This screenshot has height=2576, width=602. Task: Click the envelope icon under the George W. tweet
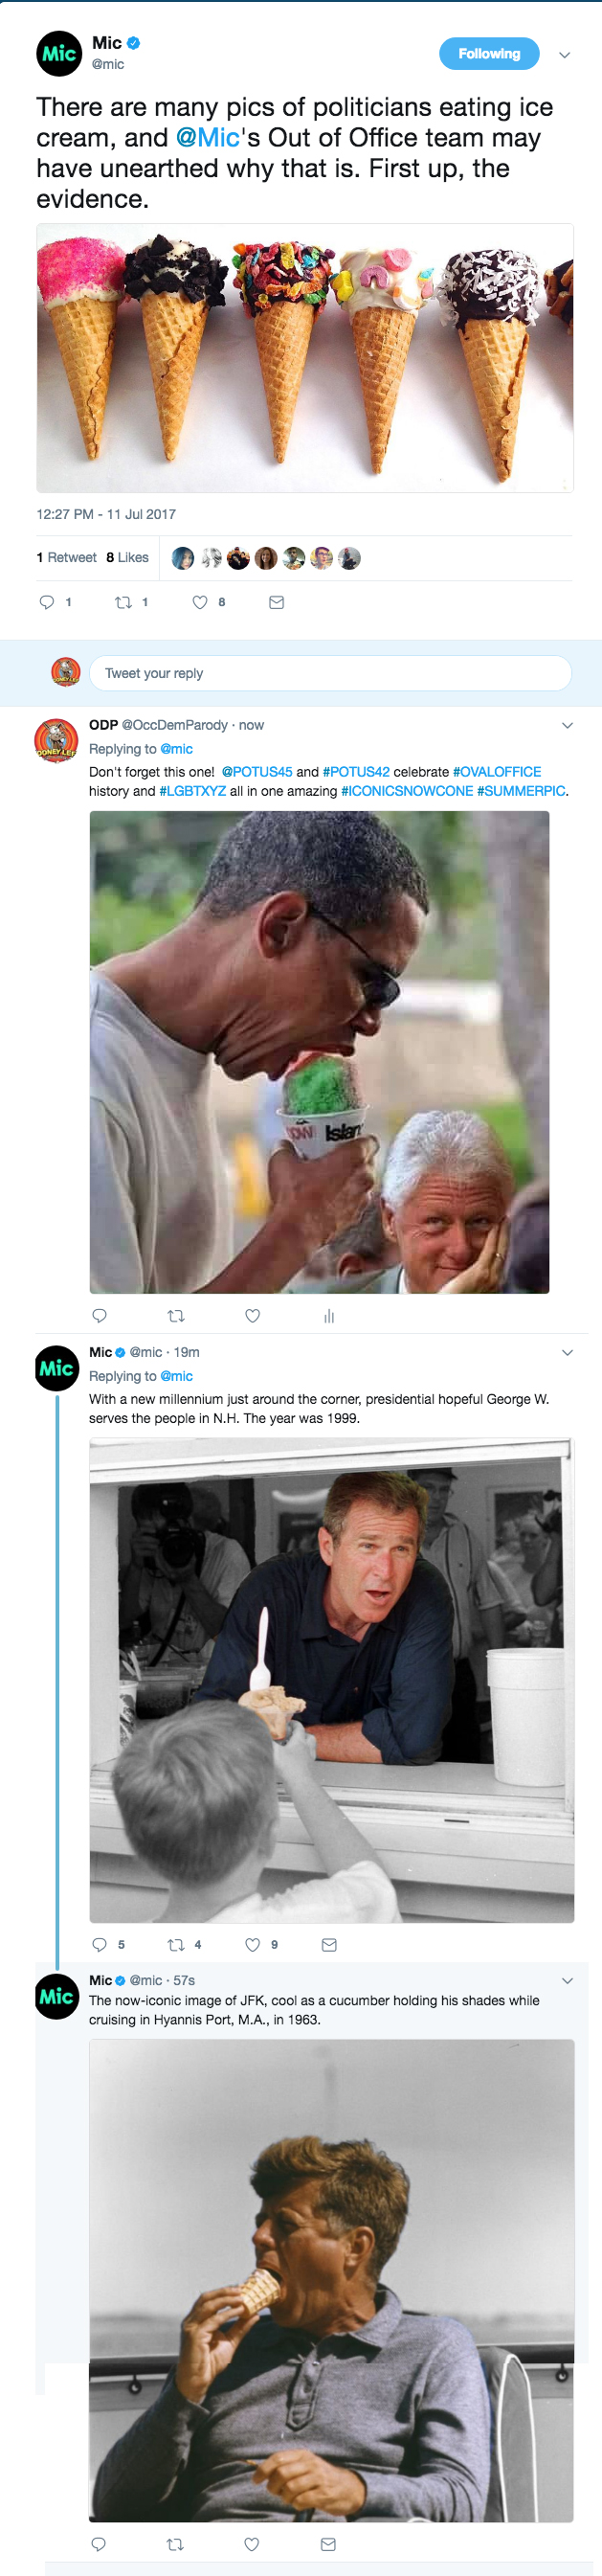tap(328, 1944)
